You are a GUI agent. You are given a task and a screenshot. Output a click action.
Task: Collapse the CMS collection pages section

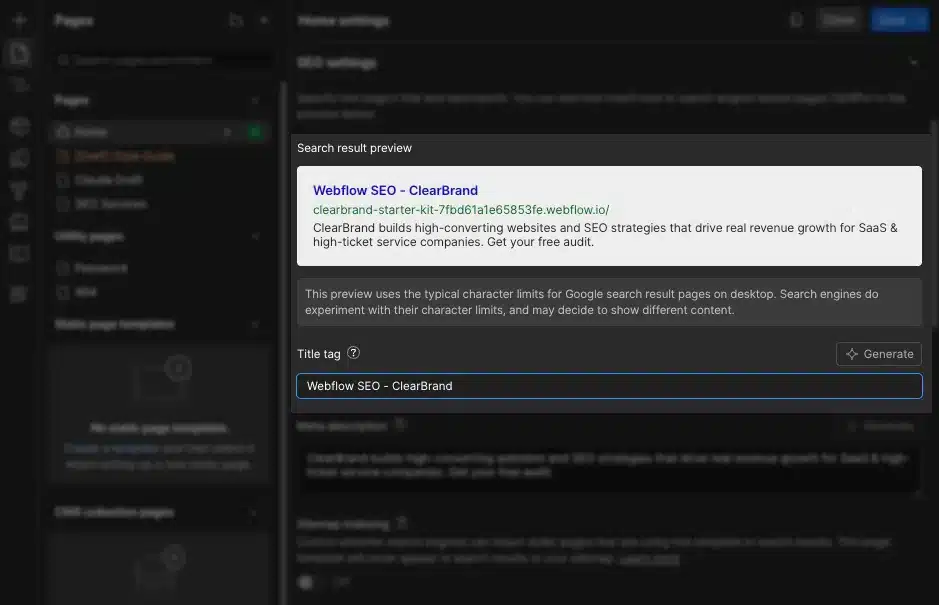255,513
